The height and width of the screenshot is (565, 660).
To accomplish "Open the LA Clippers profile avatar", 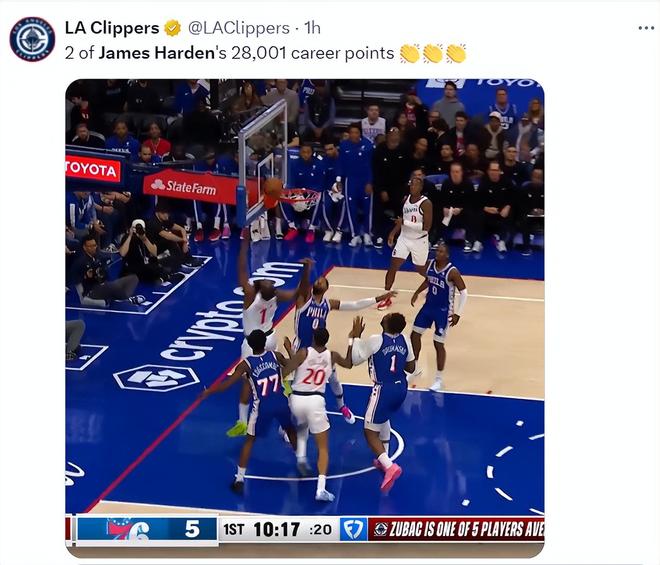I will [x=32, y=39].
